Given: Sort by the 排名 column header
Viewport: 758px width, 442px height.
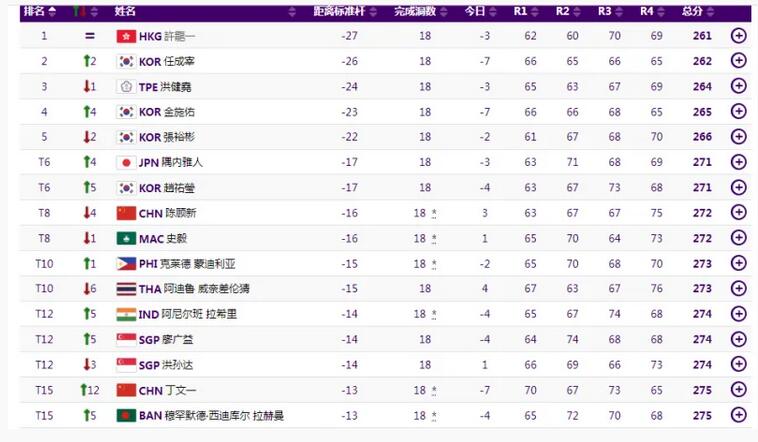Looking at the screenshot, I should (40, 11).
